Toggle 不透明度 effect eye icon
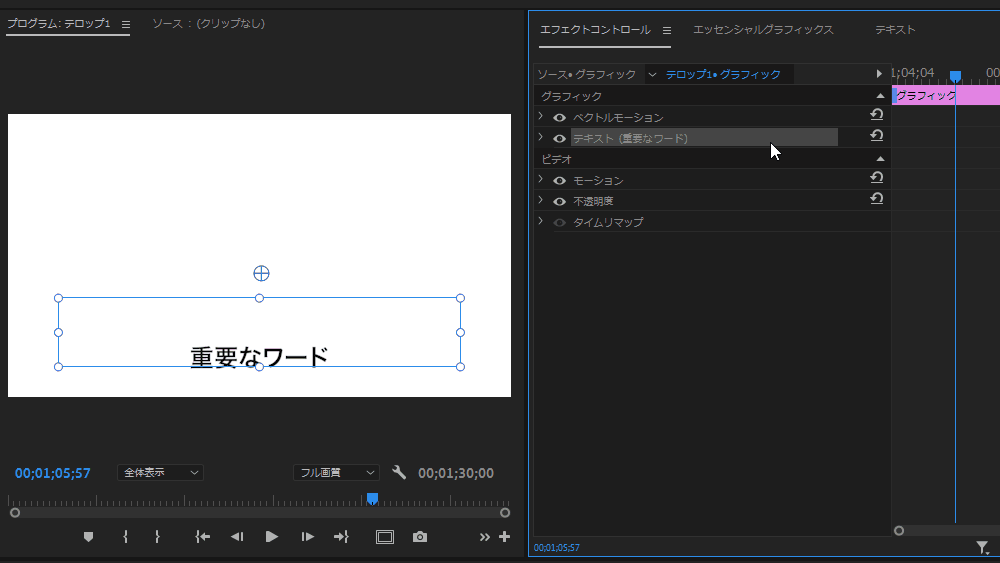Screen dimensions: 1000x563 click(x=559, y=201)
